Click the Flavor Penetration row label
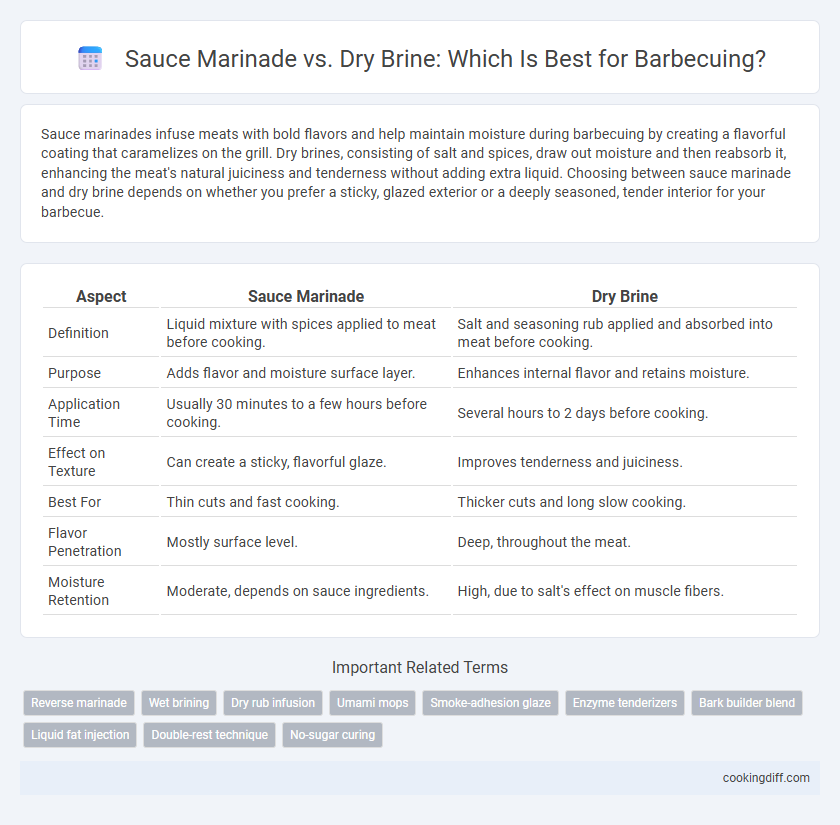The width and height of the screenshot is (840, 825). [85, 542]
